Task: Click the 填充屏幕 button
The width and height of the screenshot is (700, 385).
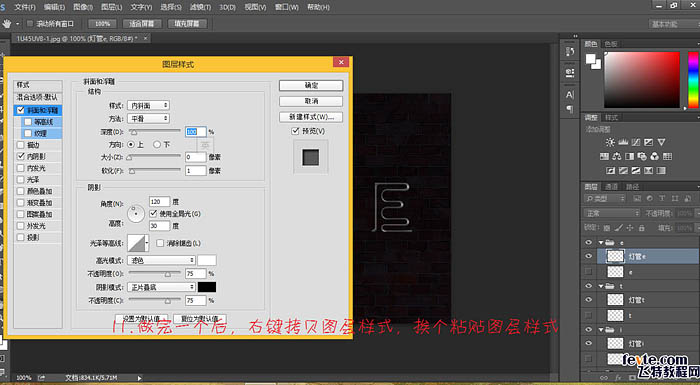Action: click(x=187, y=24)
